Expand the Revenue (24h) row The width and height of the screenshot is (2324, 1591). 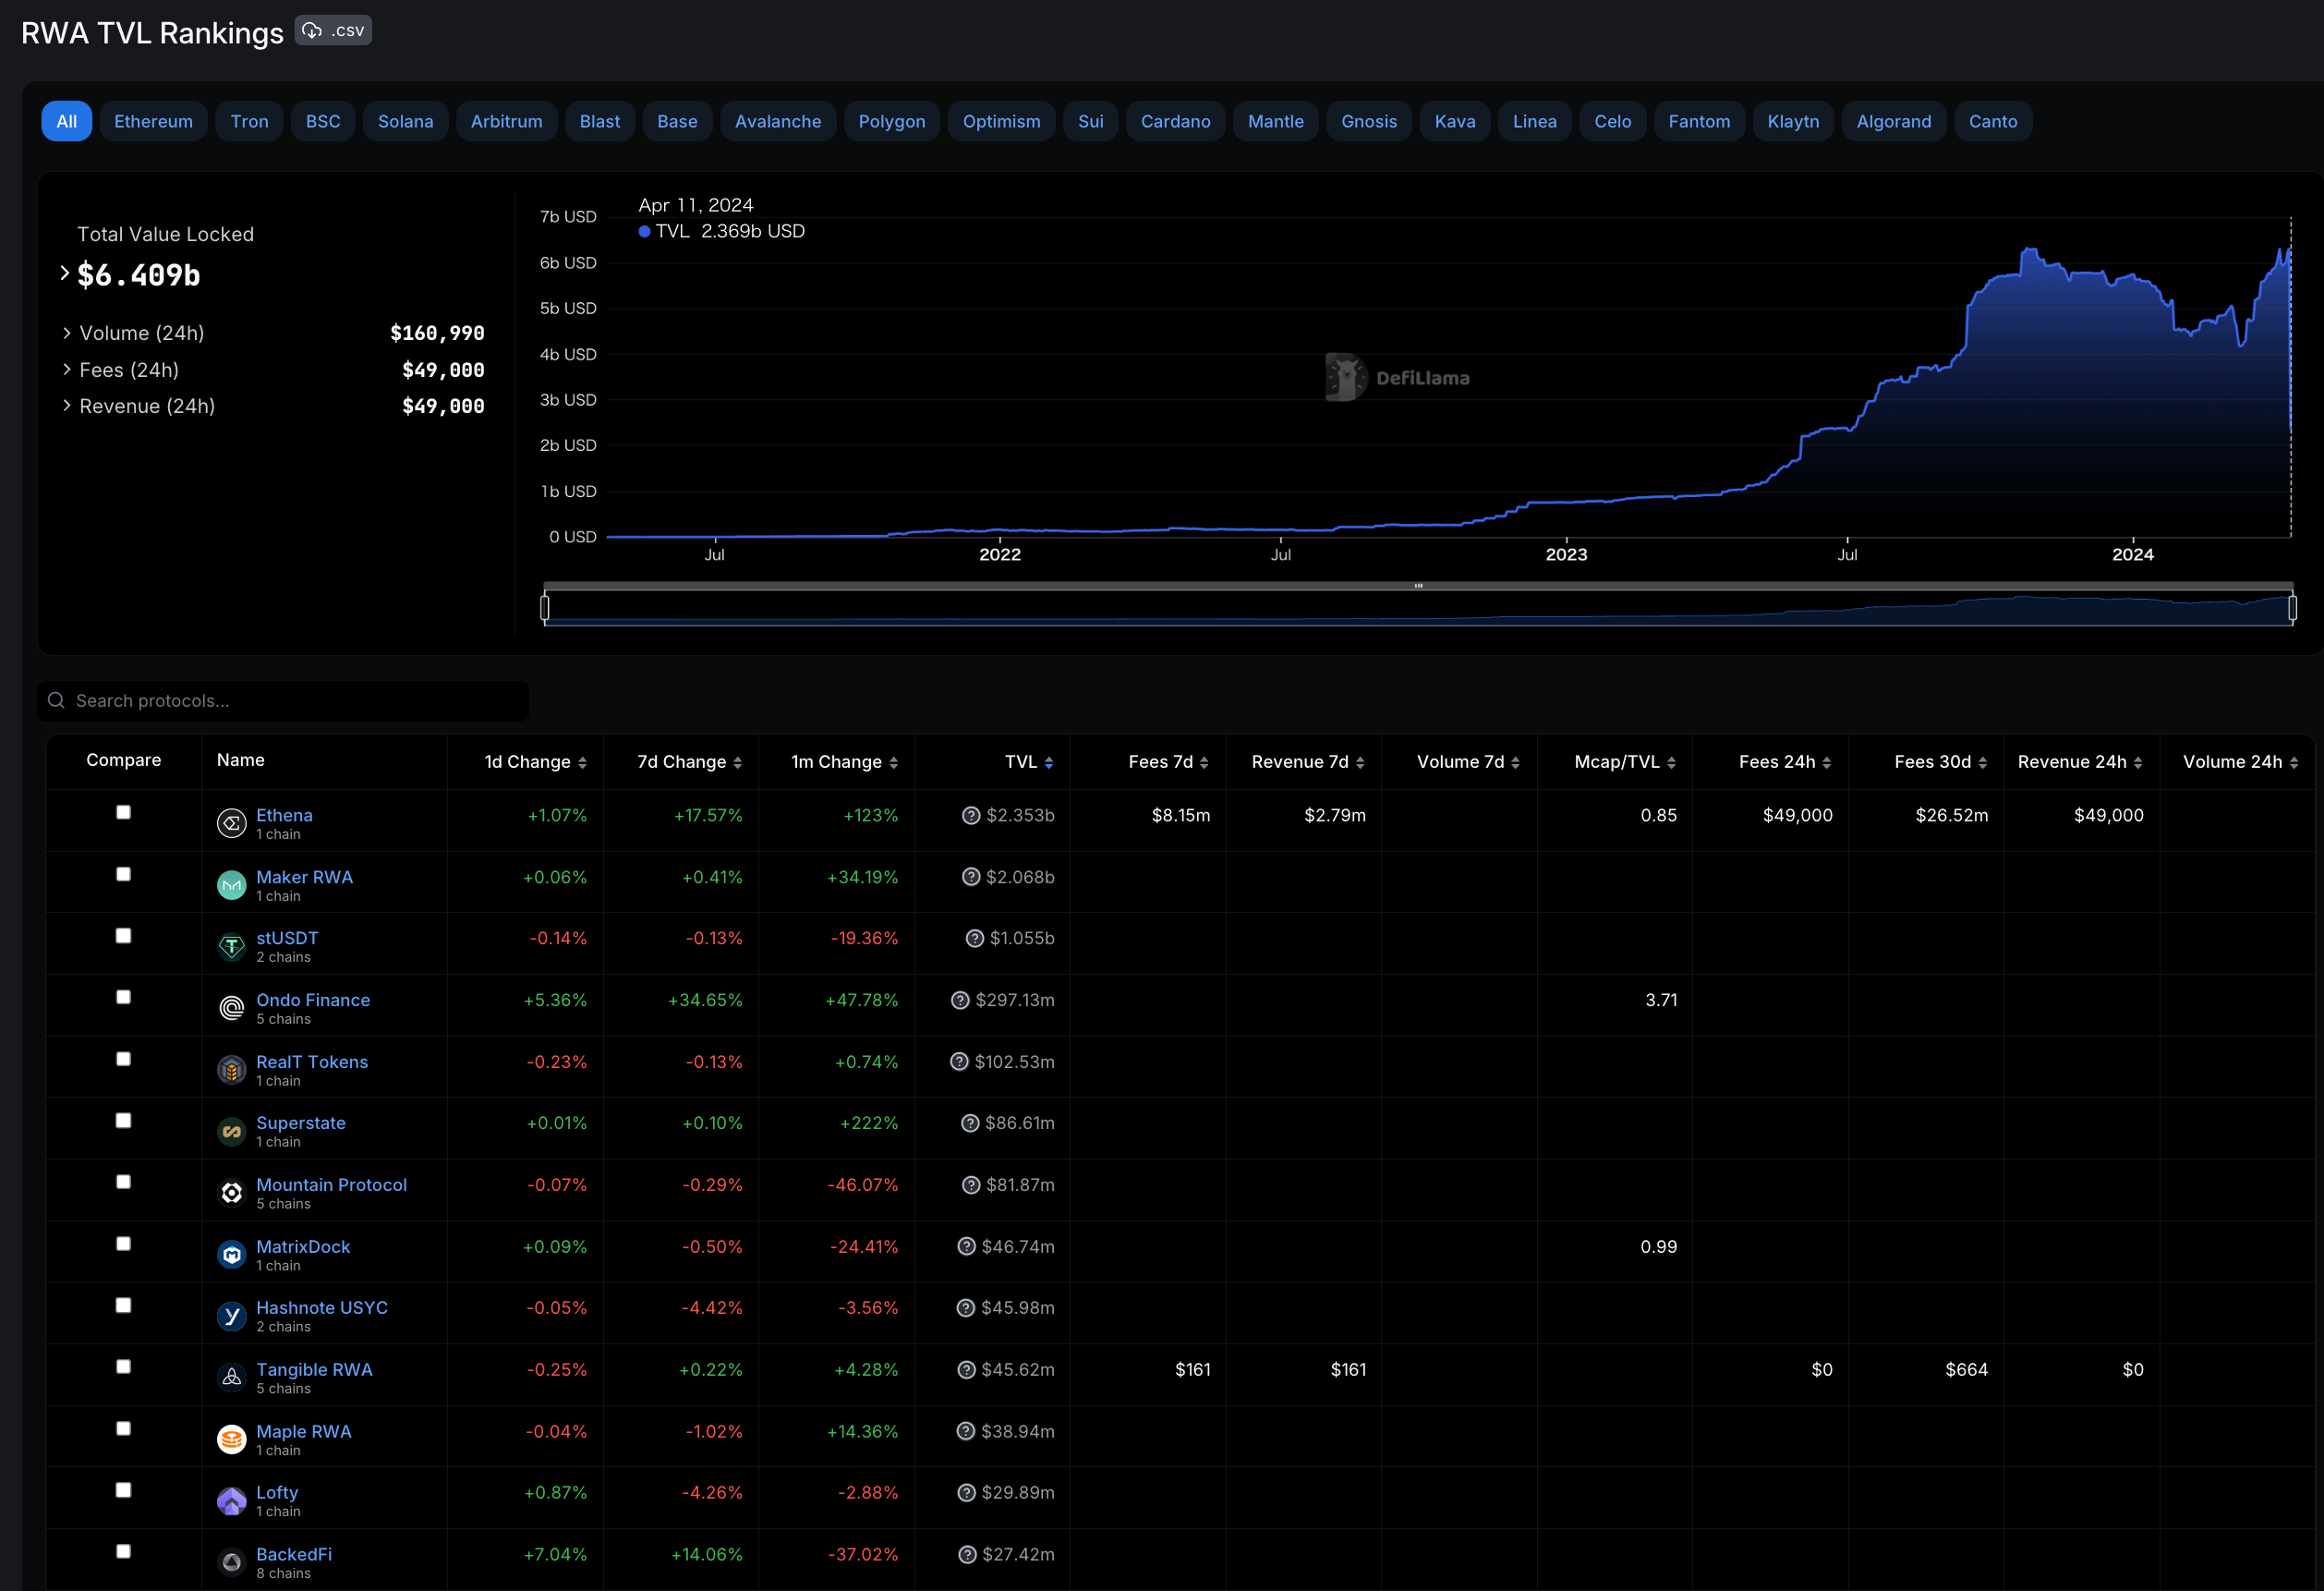click(x=67, y=406)
